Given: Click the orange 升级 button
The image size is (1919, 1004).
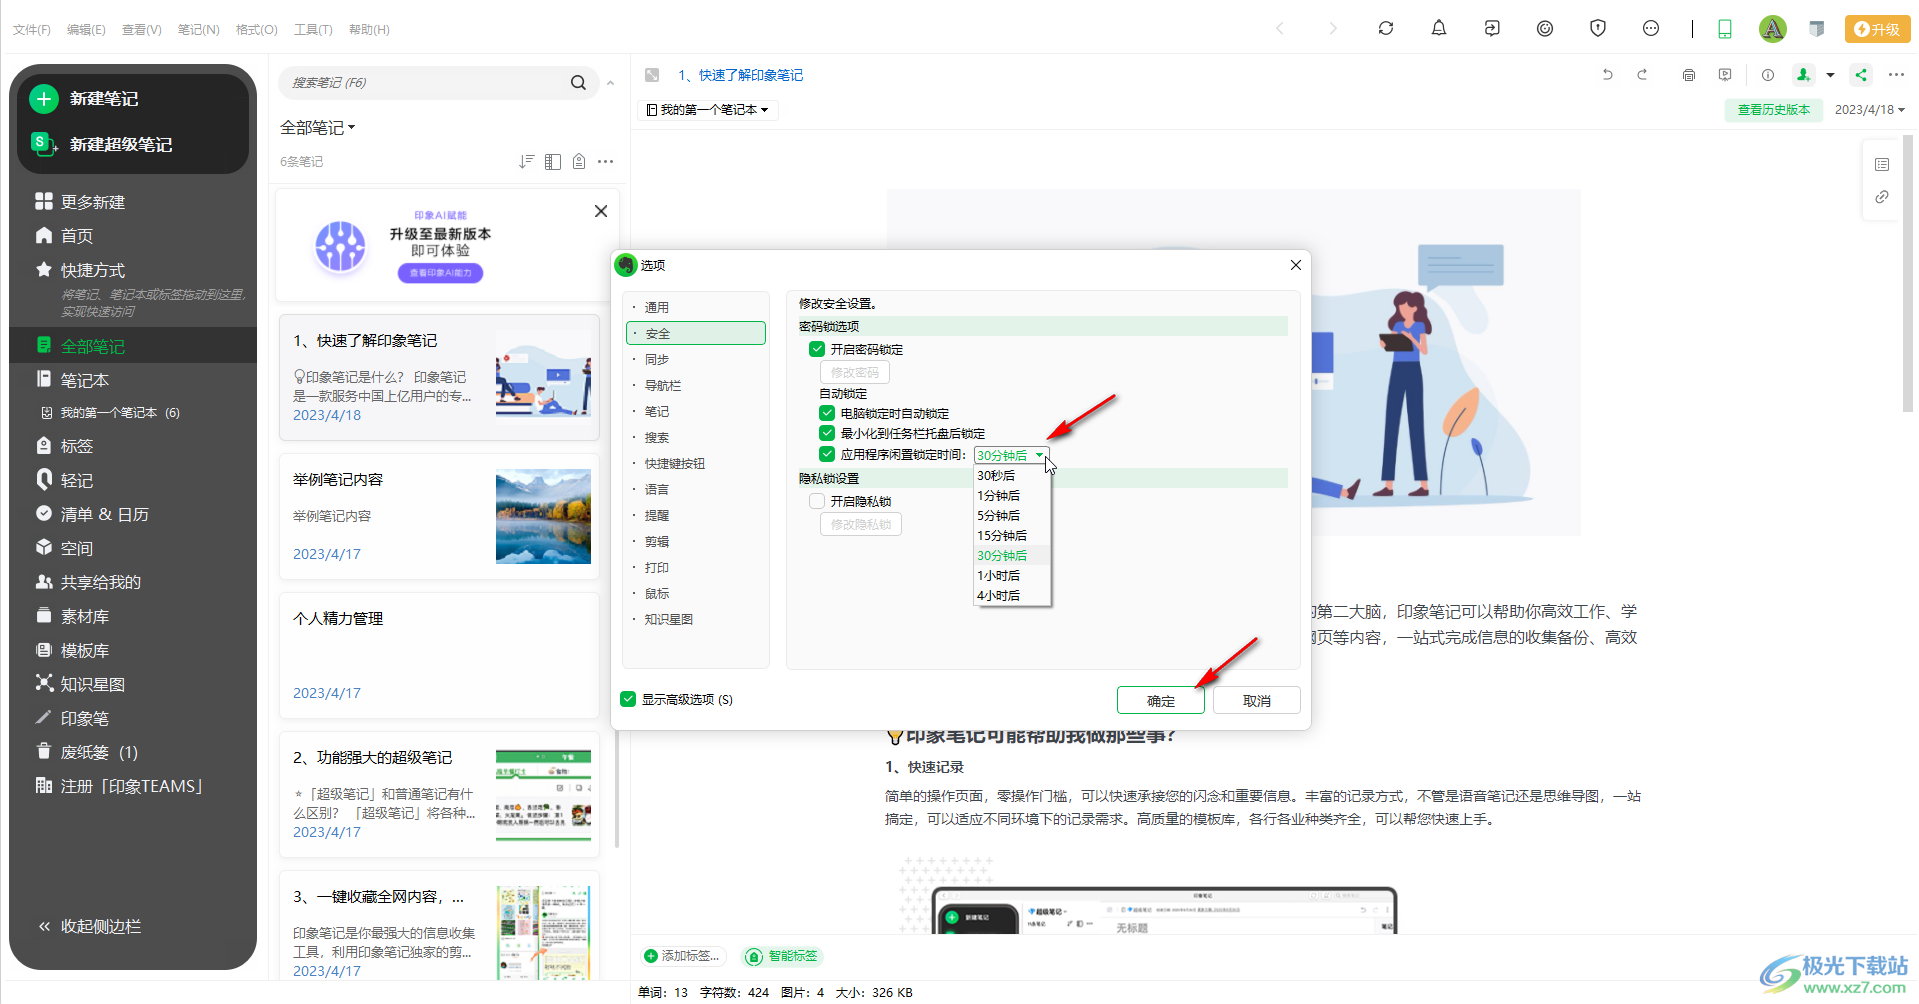Looking at the screenshot, I should click(1877, 29).
